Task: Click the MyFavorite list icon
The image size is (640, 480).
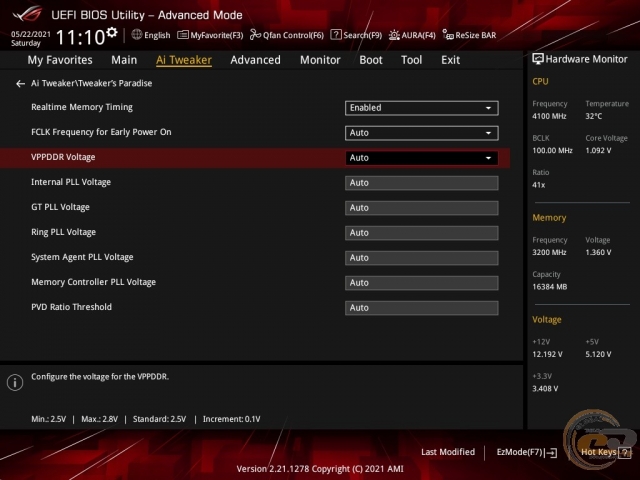Action: click(182, 35)
